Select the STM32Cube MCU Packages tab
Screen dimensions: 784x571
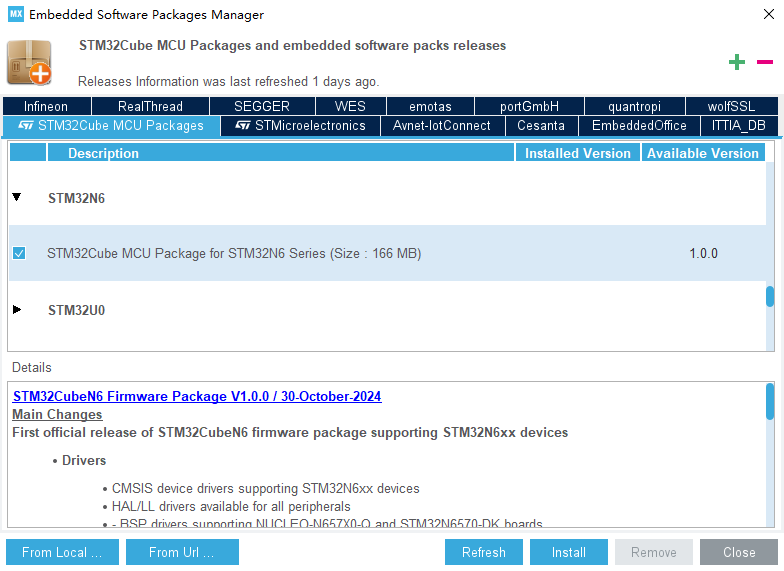112,126
